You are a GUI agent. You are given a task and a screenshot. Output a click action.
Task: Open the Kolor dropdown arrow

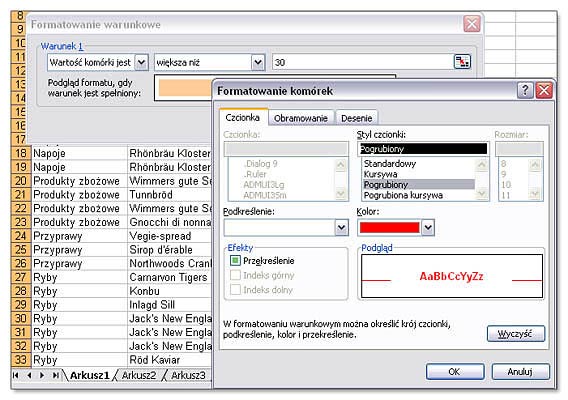[x=428, y=228]
